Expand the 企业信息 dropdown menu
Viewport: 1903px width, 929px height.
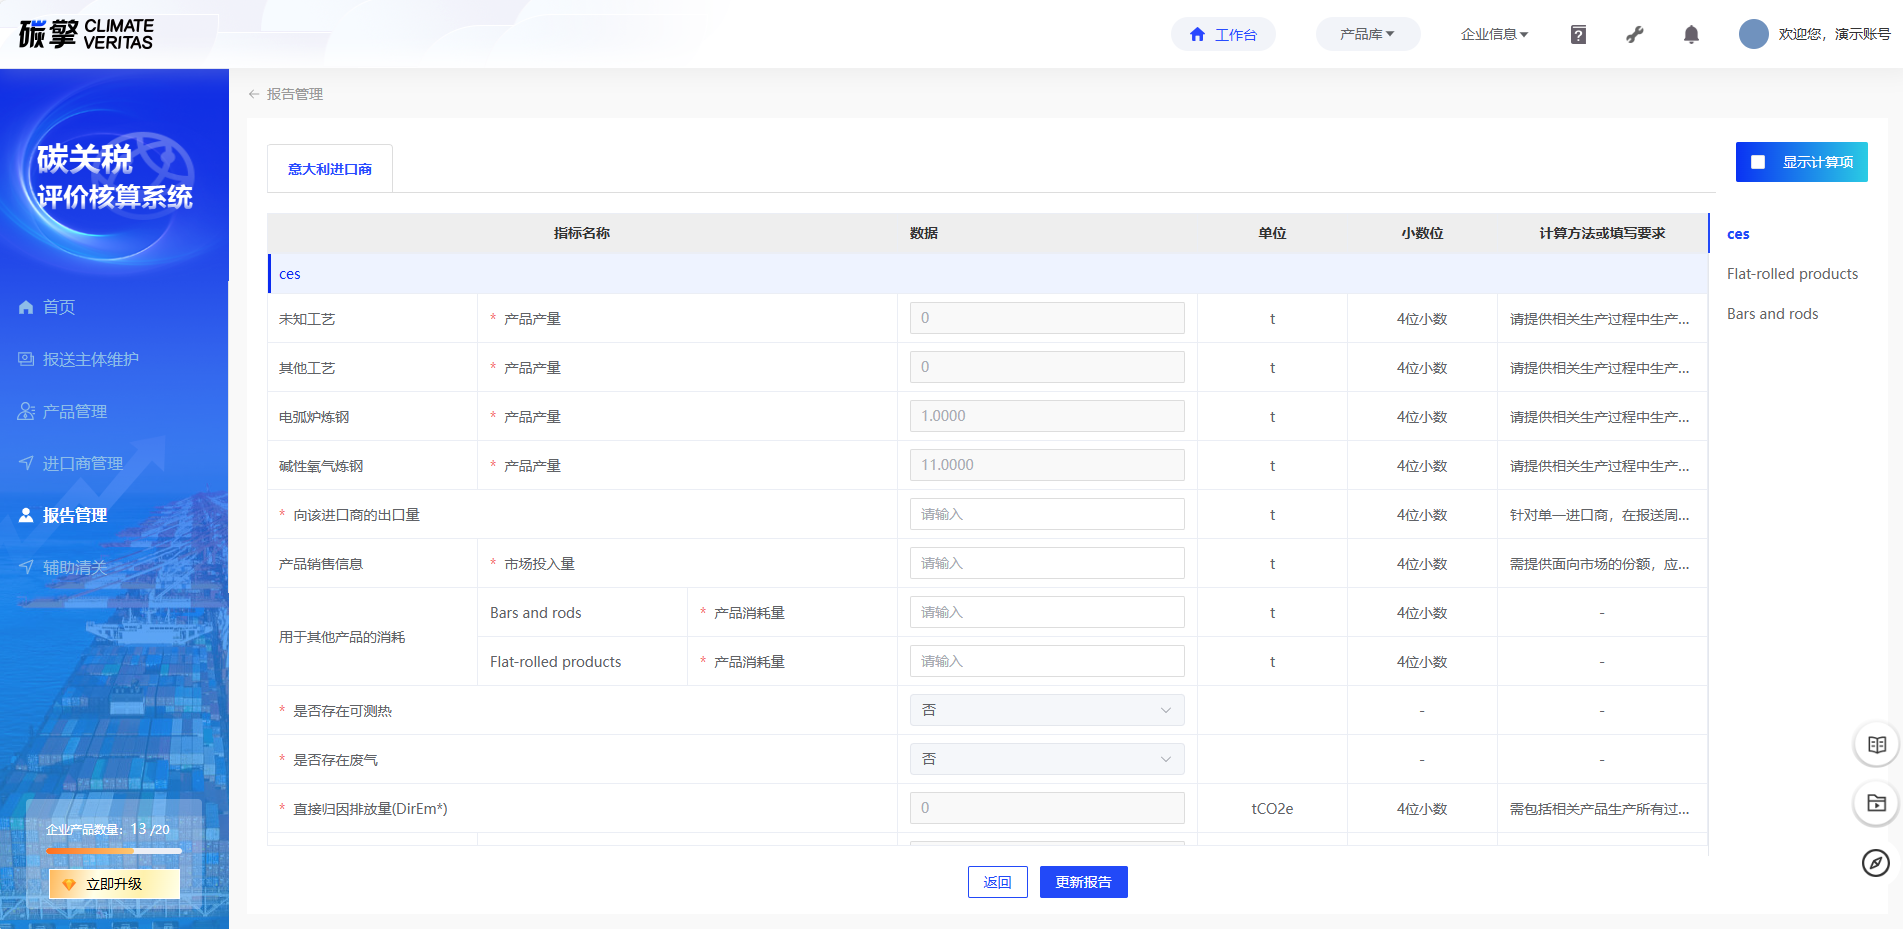click(1494, 34)
